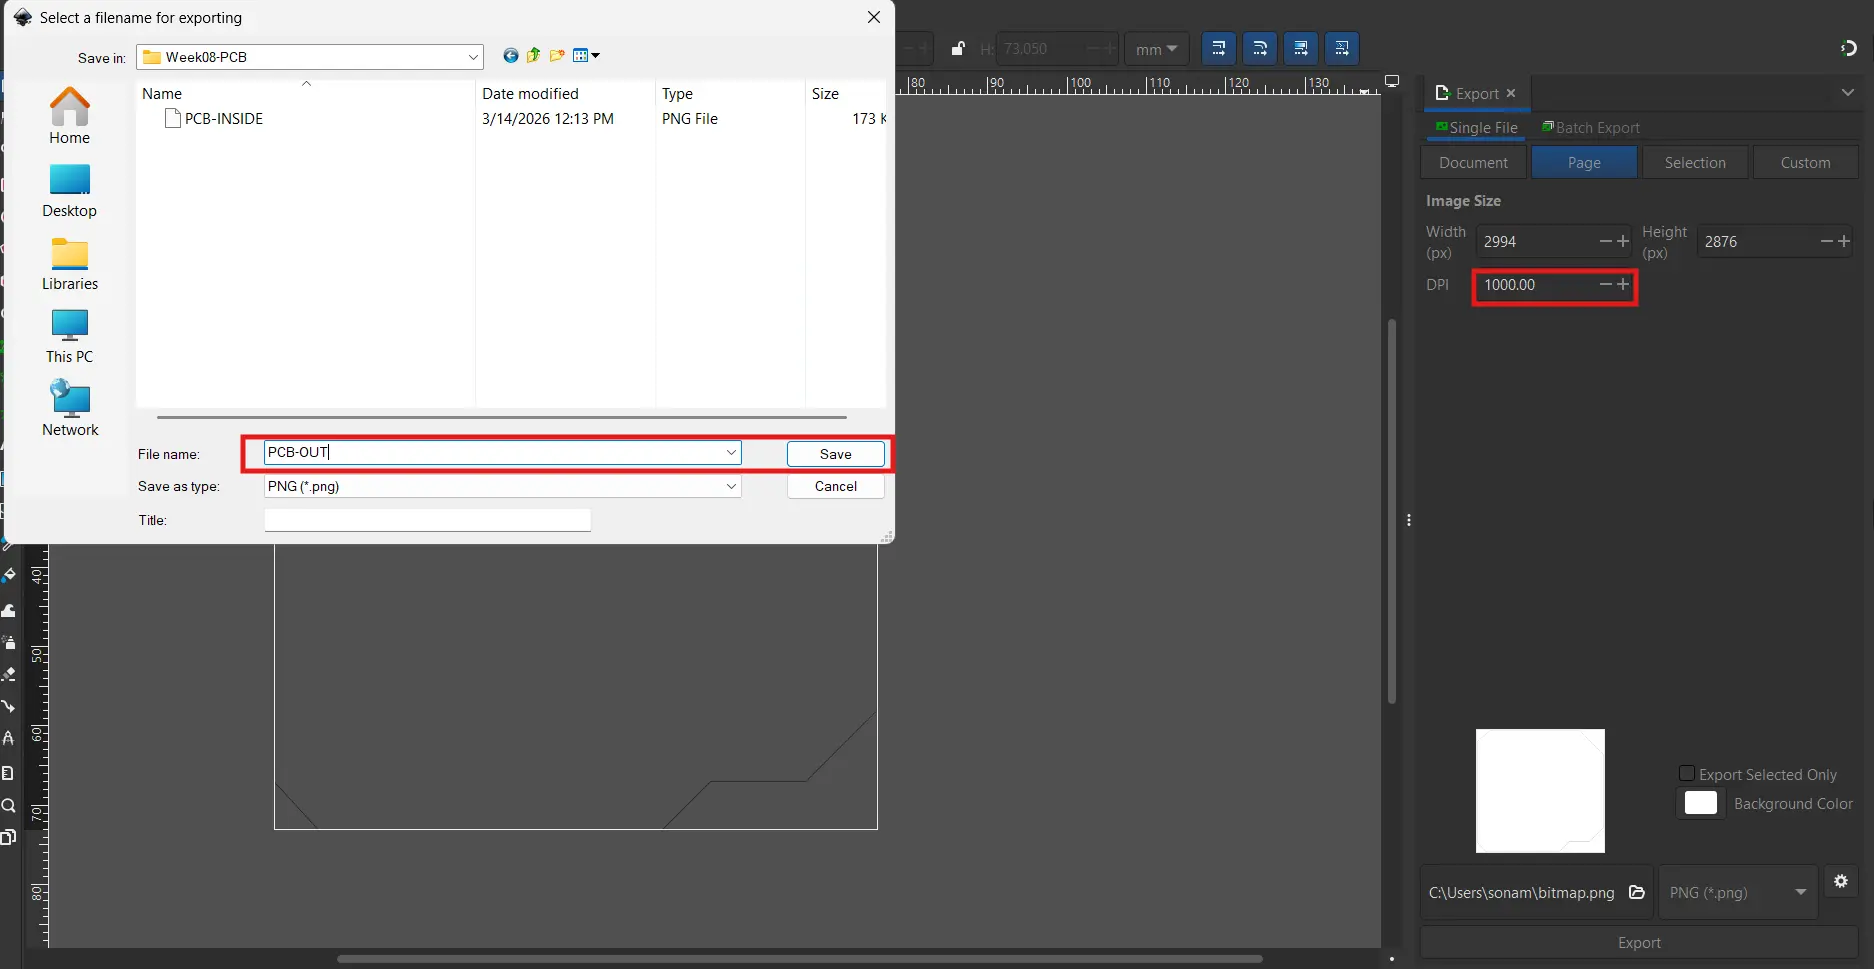Select the Connector tool
Image resolution: width=1874 pixels, height=969 pixels.
[x=9, y=706]
